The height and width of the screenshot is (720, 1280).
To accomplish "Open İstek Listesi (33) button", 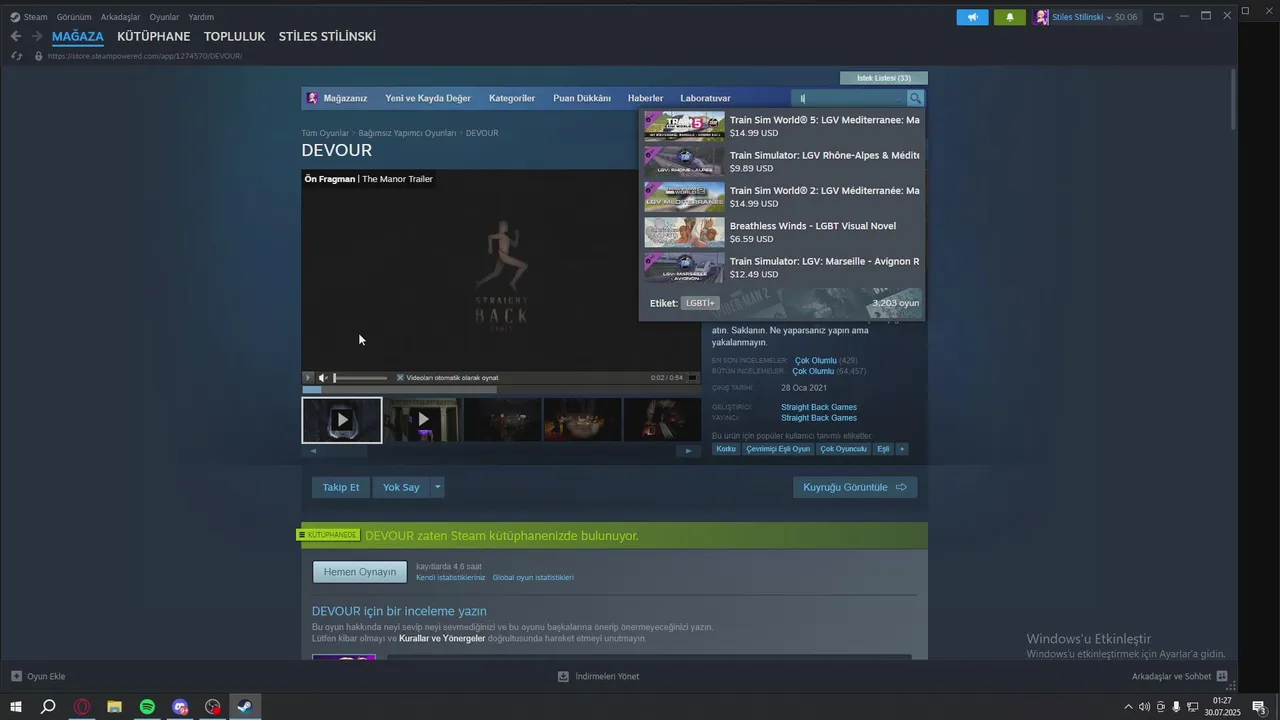I will coord(884,78).
